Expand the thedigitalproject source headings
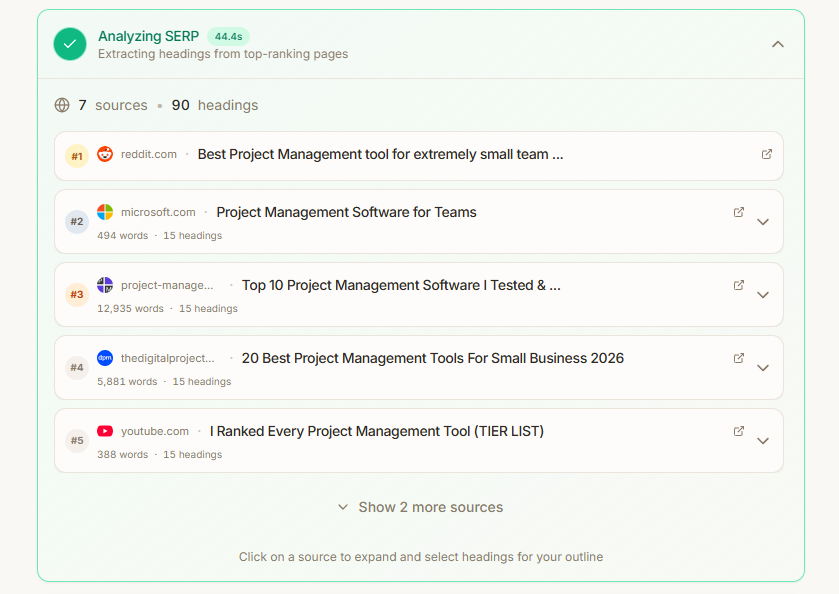This screenshot has width=839, height=594. pyautogui.click(x=763, y=367)
